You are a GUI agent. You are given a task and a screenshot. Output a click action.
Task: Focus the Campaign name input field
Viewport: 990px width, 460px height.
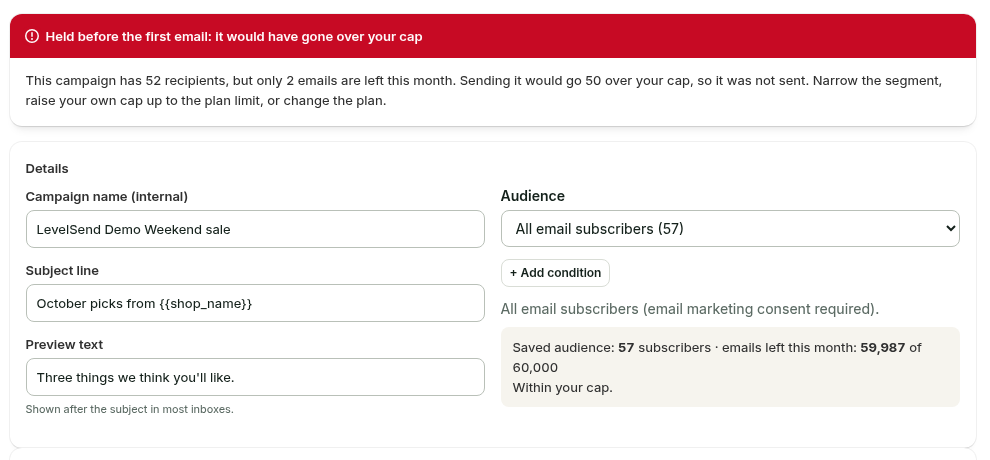[x=255, y=229]
